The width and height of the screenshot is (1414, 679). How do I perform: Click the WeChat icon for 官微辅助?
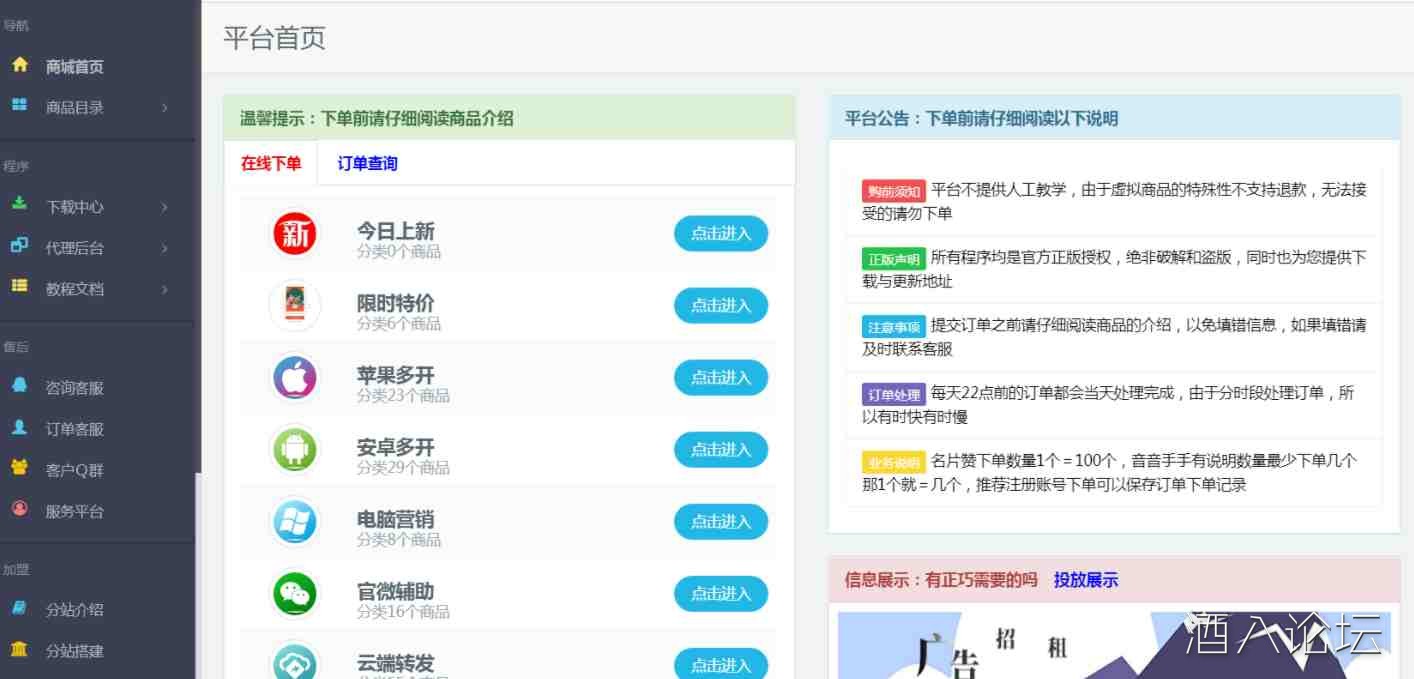tap(295, 594)
